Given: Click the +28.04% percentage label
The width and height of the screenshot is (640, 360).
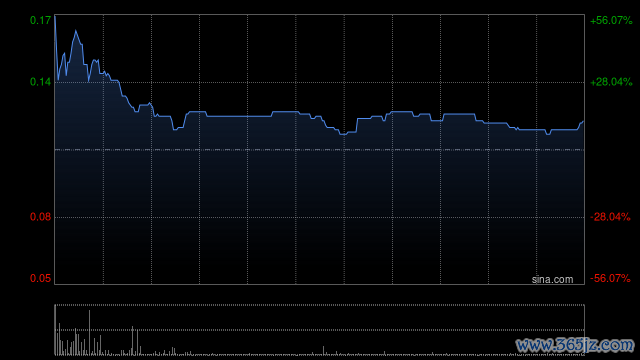Looking at the screenshot, I should [x=611, y=82].
